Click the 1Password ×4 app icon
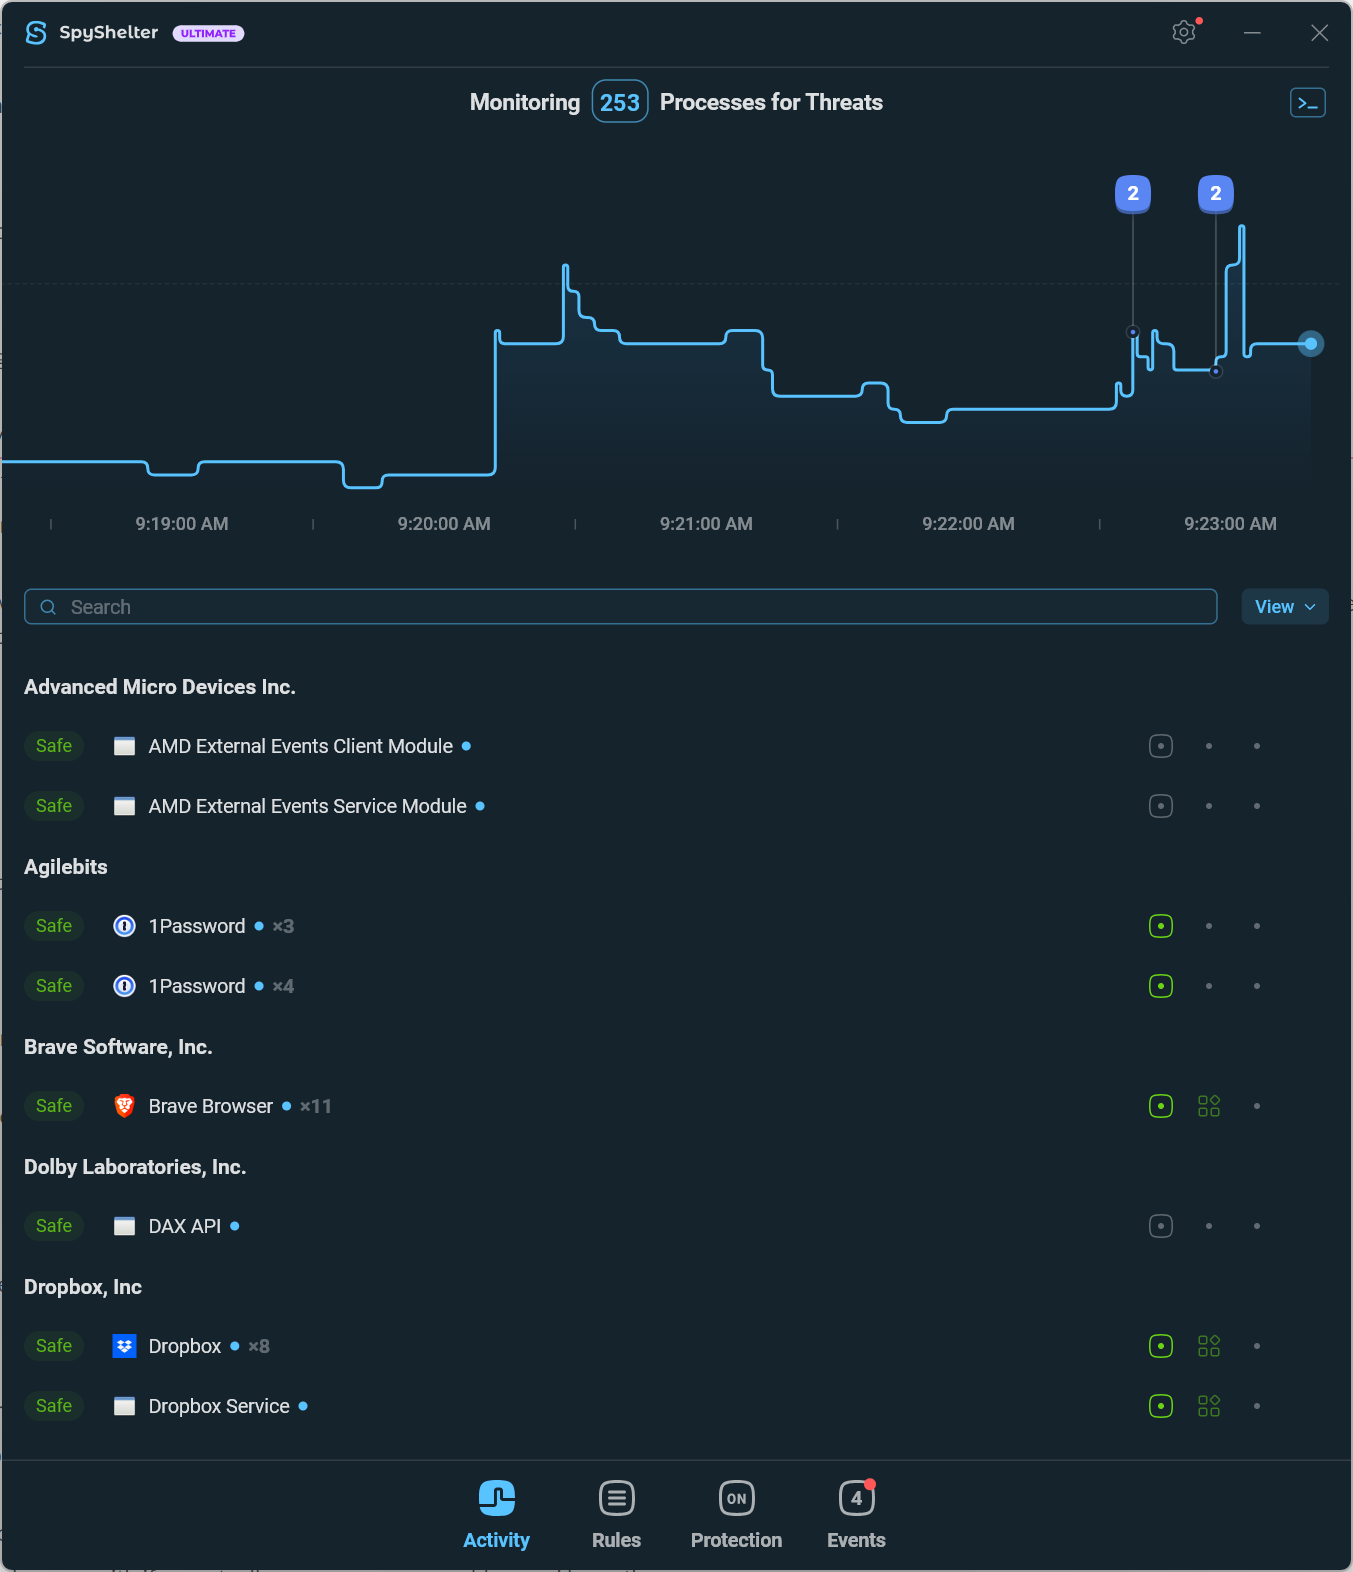 point(124,986)
